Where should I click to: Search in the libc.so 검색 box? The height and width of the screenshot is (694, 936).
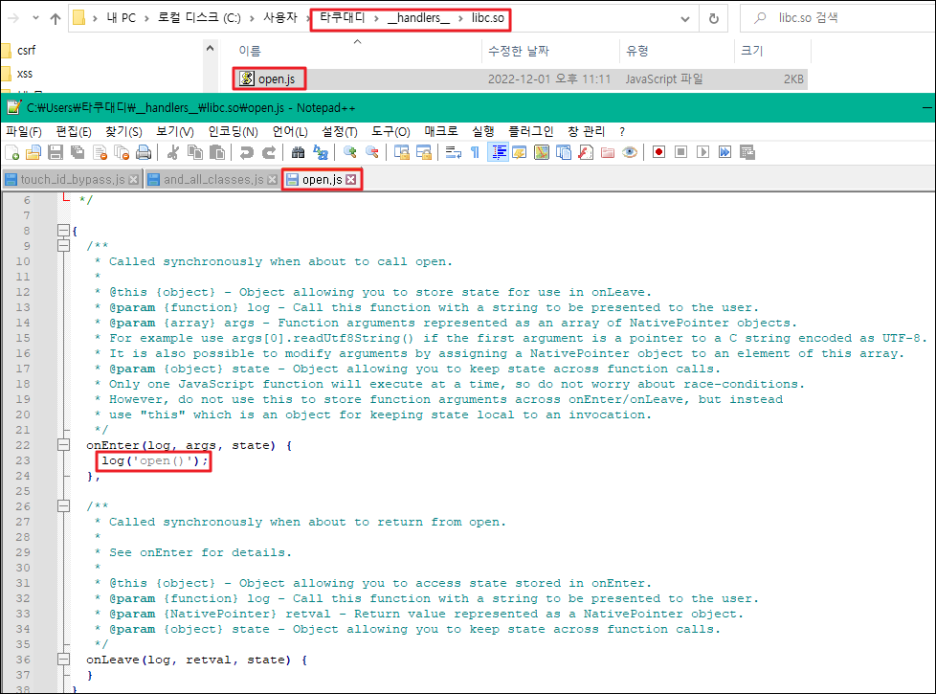coord(839,18)
